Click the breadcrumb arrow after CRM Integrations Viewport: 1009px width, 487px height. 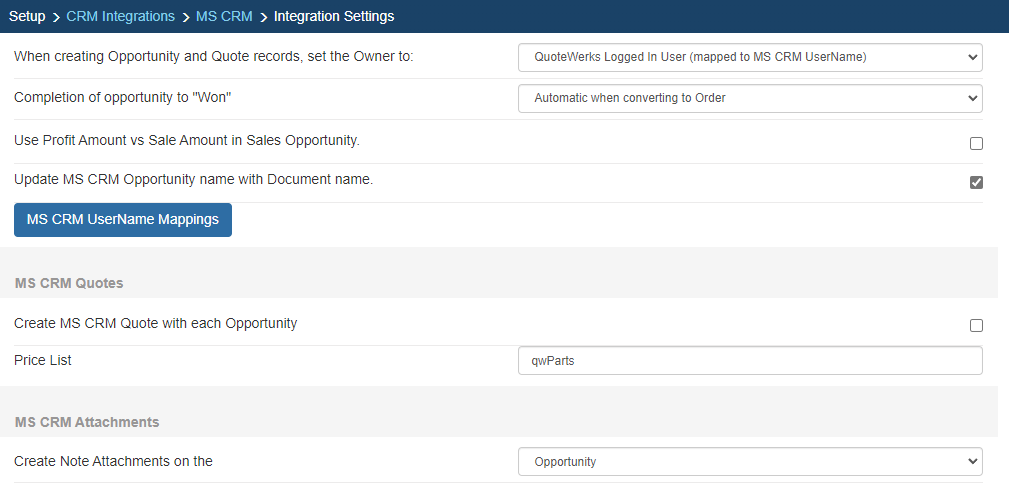(x=185, y=17)
